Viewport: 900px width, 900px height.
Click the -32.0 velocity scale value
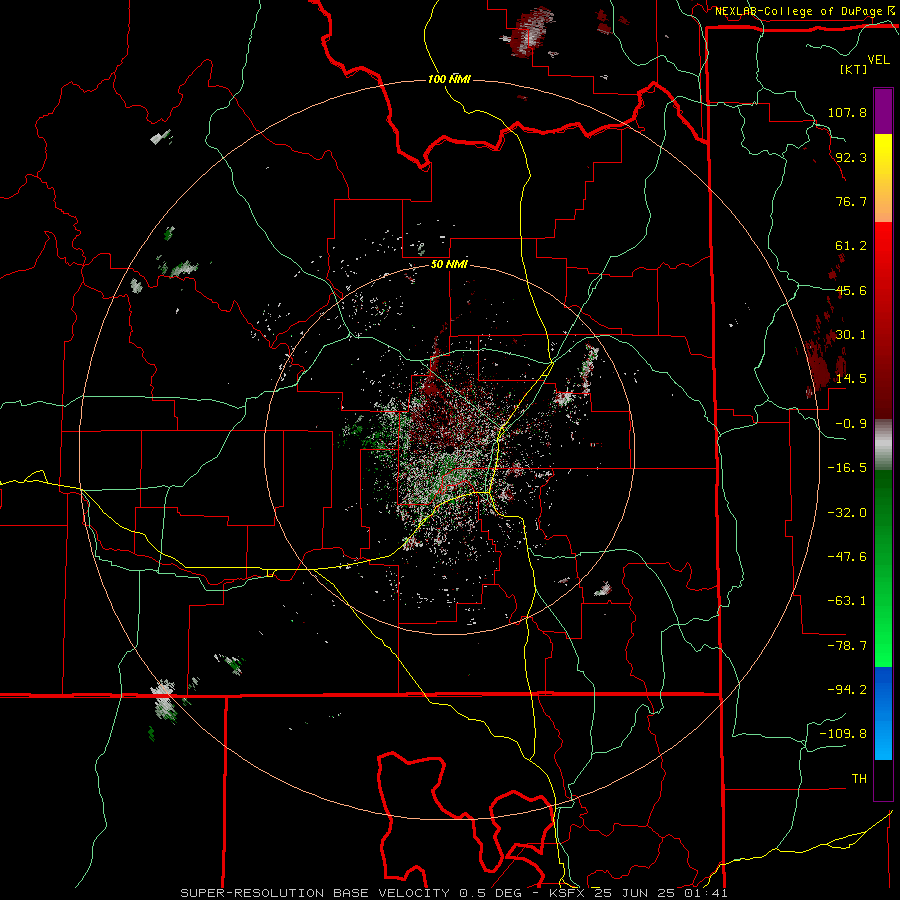[847, 513]
